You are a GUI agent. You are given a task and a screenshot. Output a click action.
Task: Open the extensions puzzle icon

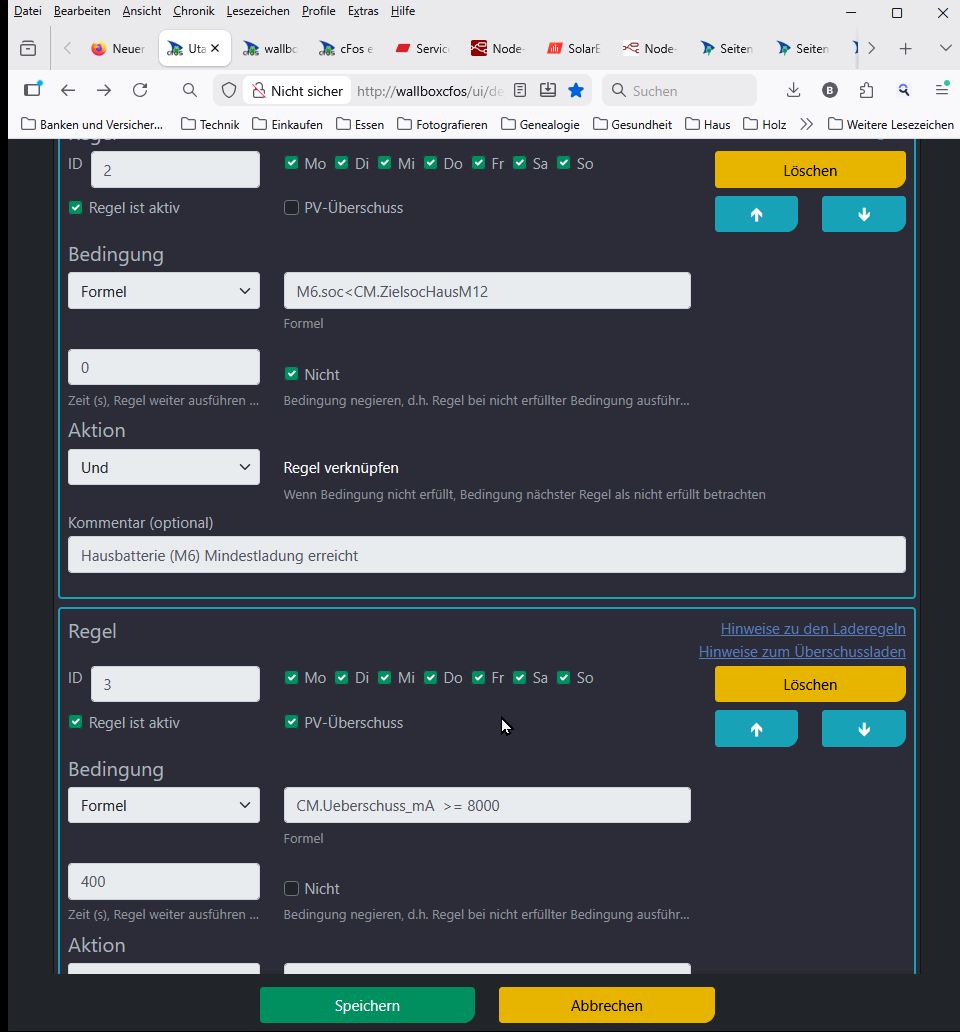866,90
